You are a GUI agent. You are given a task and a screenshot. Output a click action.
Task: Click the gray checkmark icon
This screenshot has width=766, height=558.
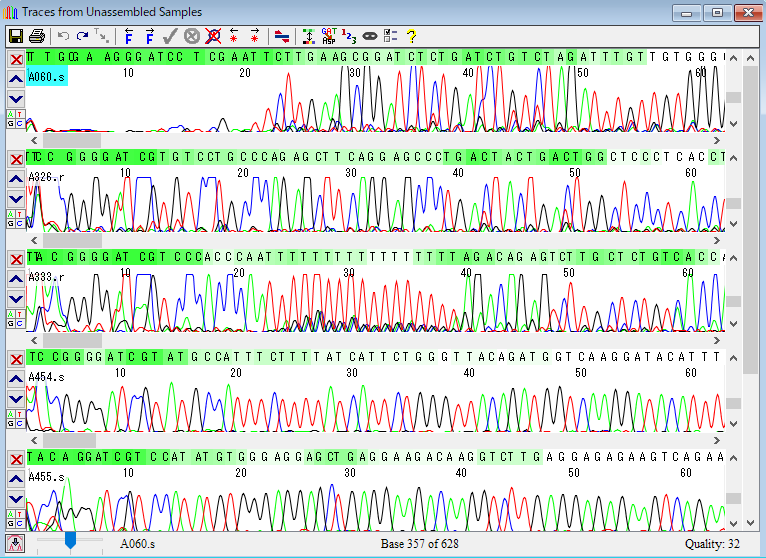pos(170,36)
